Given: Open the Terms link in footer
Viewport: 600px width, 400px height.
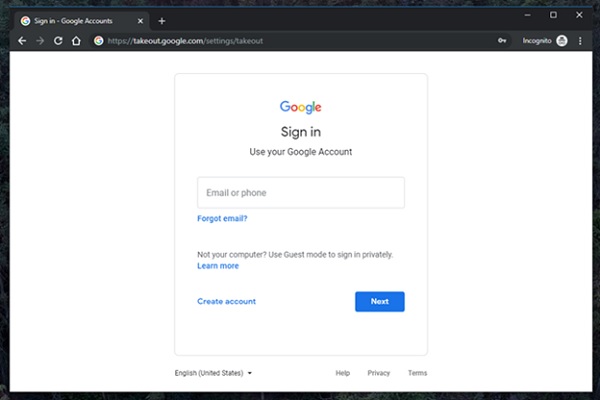Looking at the screenshot, I should pyautogui.click(x=417, y=373).
